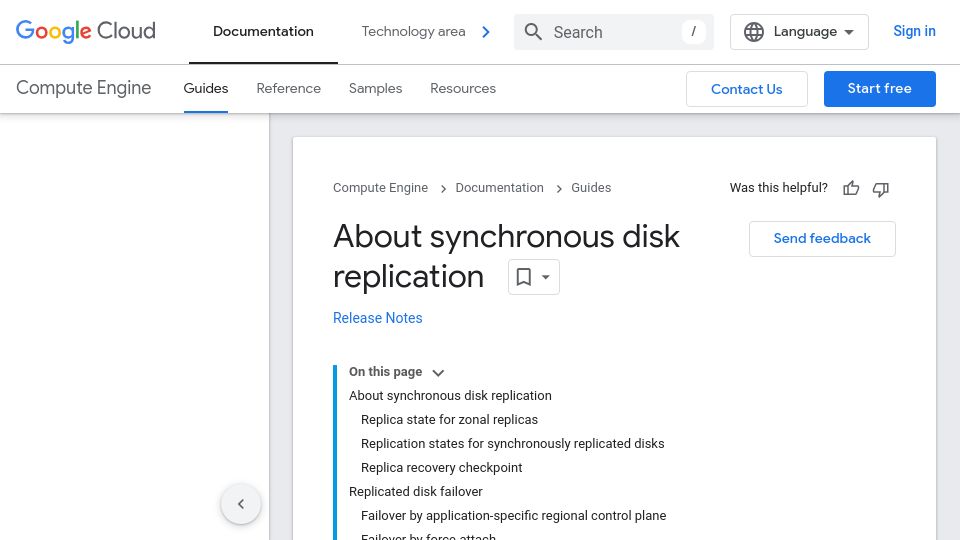960x540 pixels.
Task: Click Compute Engine in the breadcrumb
Action: (380, 188)
